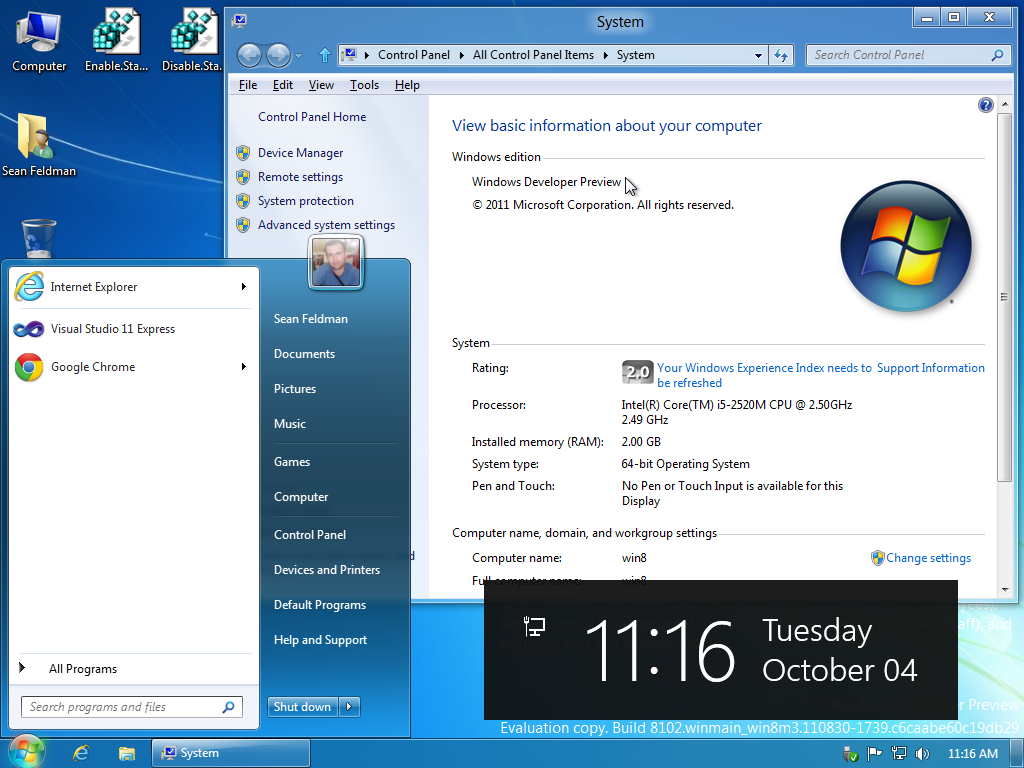Expand the Google Chrome jump list arrow
This screenshot has width=1024, height=768.
244,367
